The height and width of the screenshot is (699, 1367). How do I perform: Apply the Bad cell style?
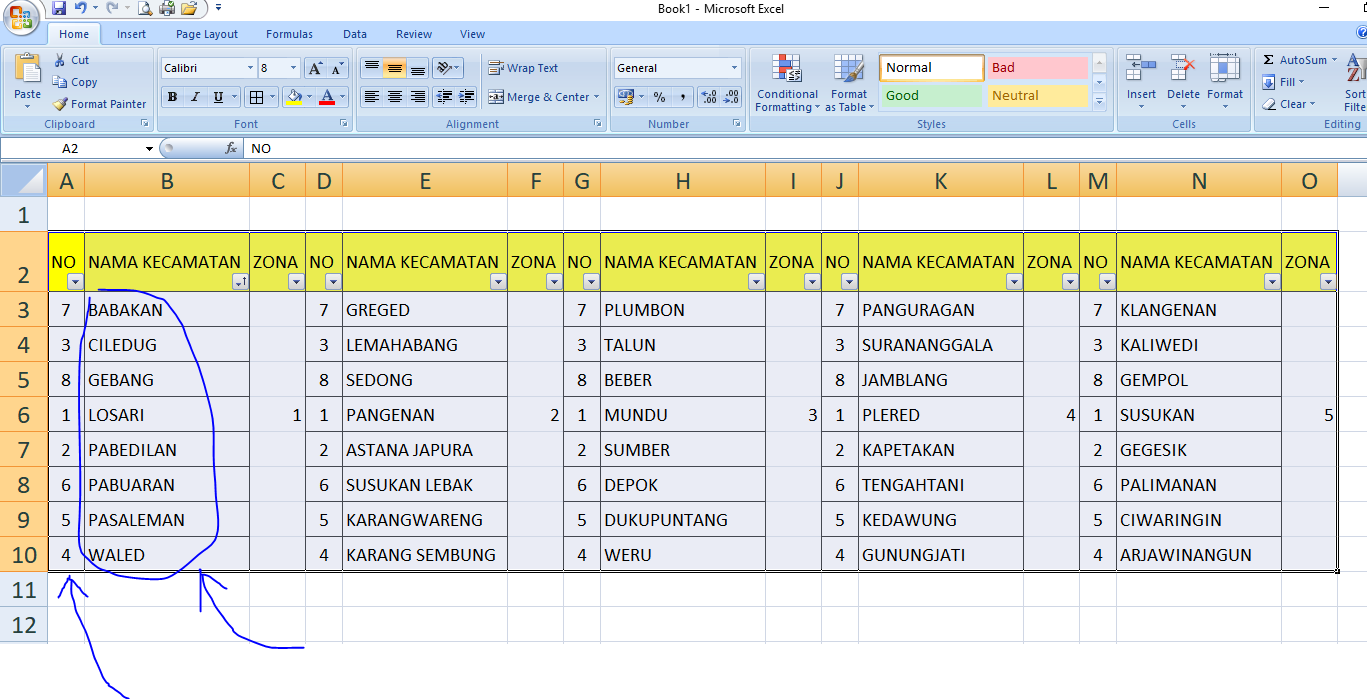click(1038, 68)
